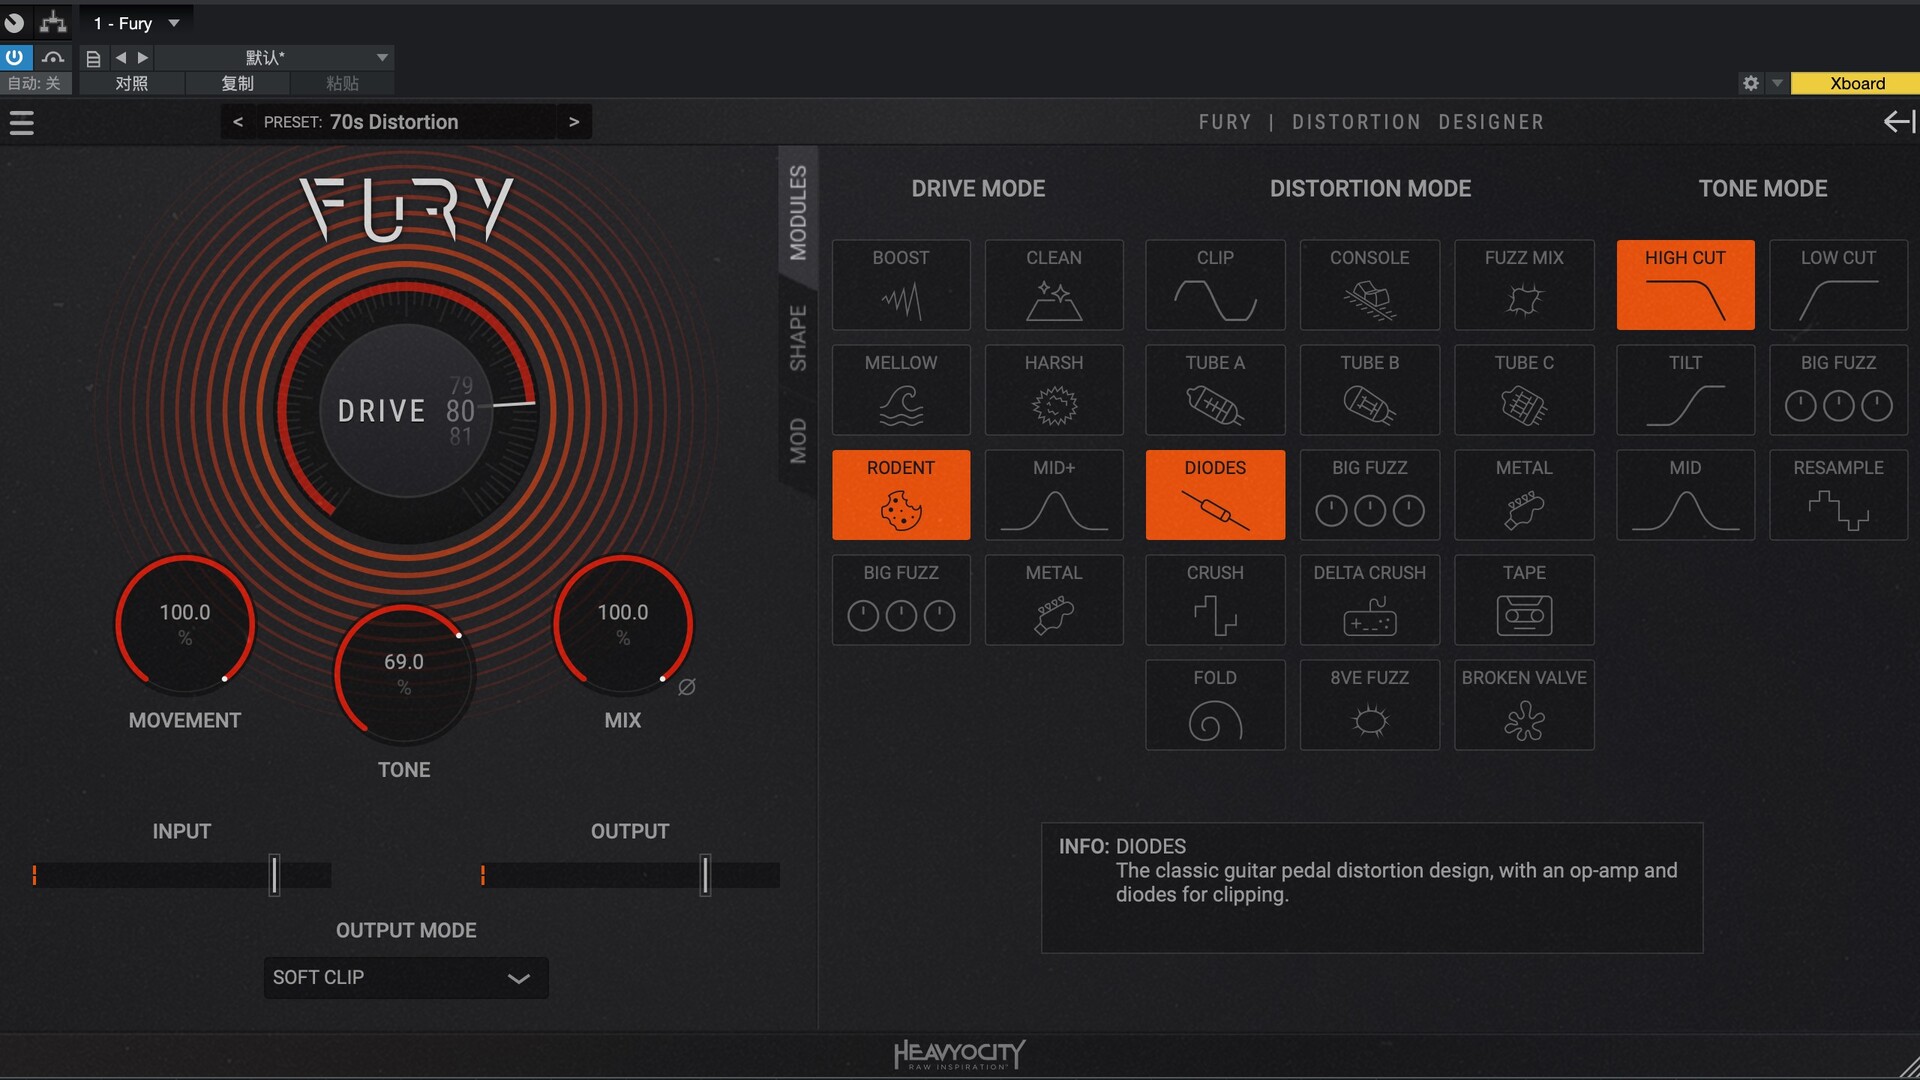
Task: Open the 1 - Fury plugin slot dropdown
Action: [x=137, y=23]
